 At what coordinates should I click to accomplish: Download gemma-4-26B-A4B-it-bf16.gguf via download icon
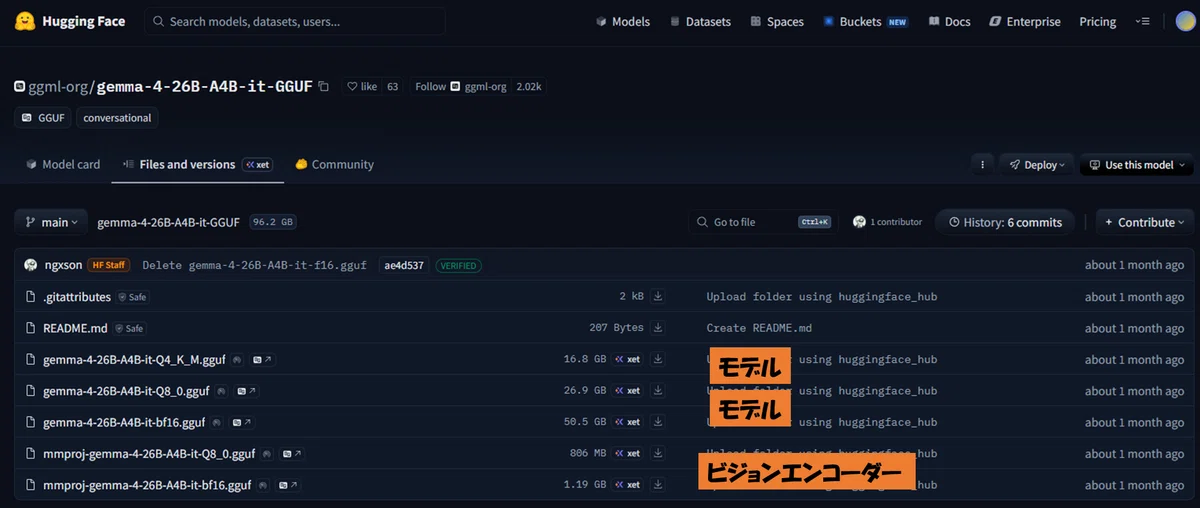658,422
